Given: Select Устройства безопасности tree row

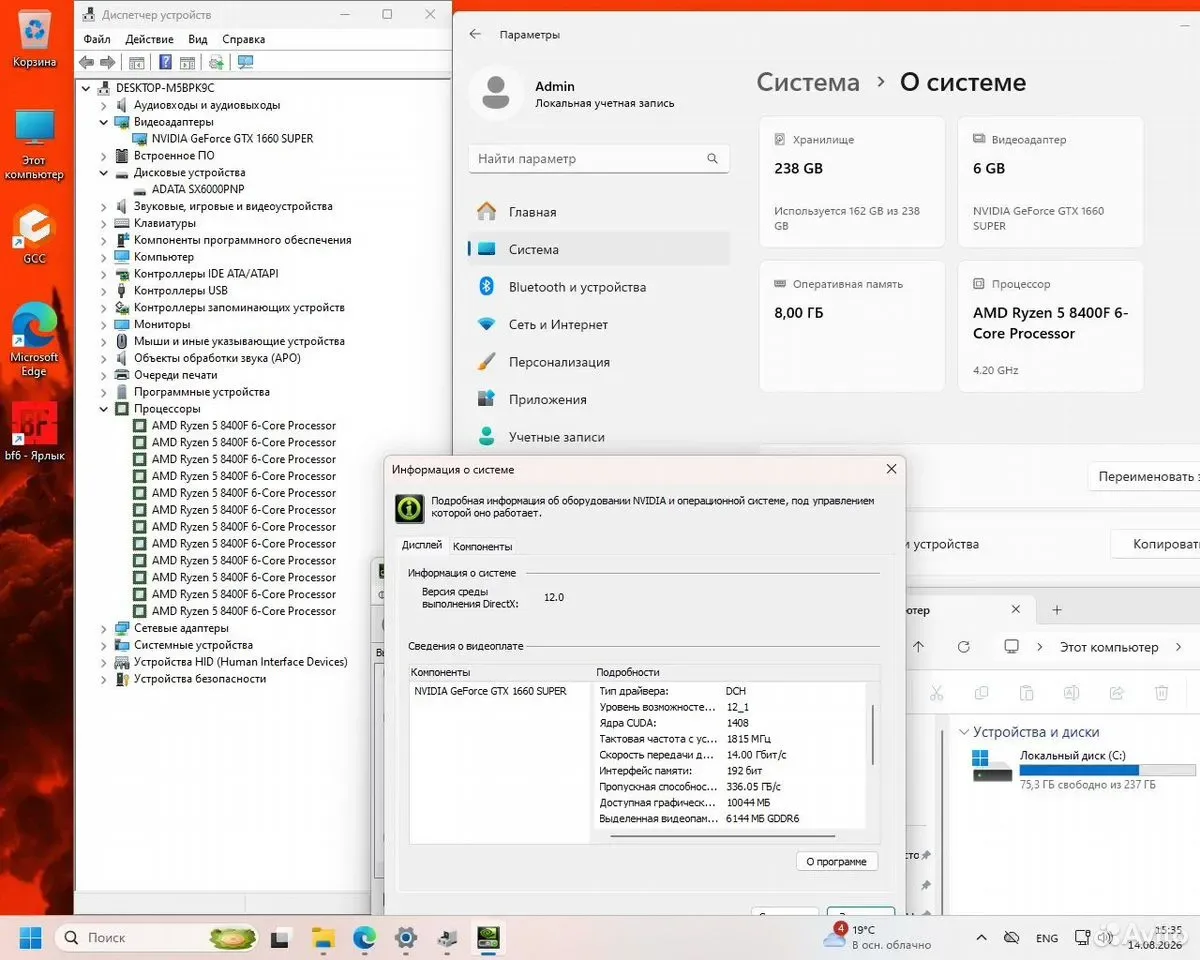Looking at the screenshot, I should 200,678.
